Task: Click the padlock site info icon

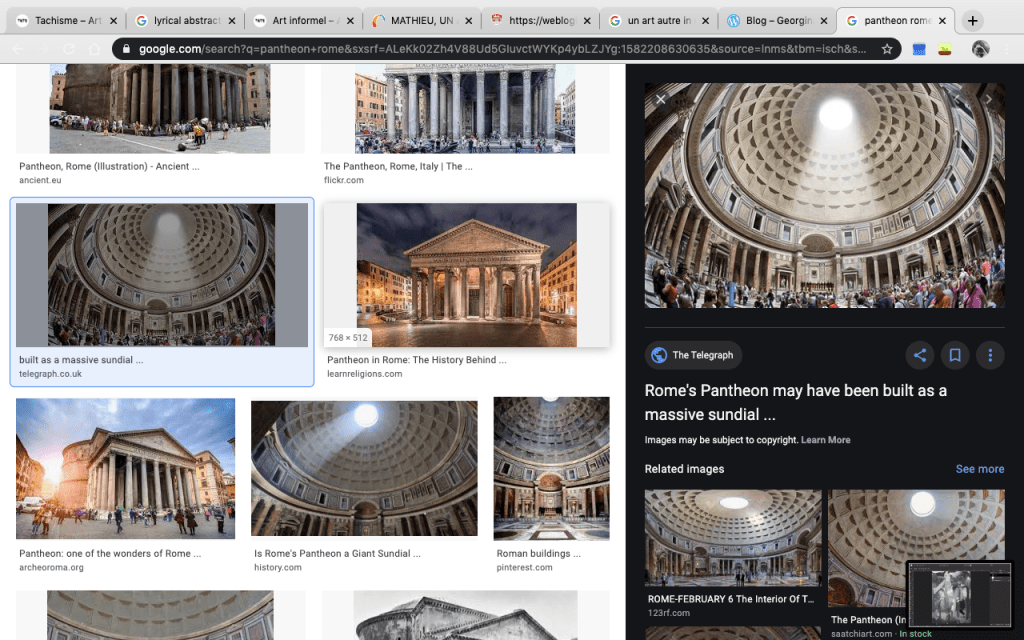Action: (123, 49)
